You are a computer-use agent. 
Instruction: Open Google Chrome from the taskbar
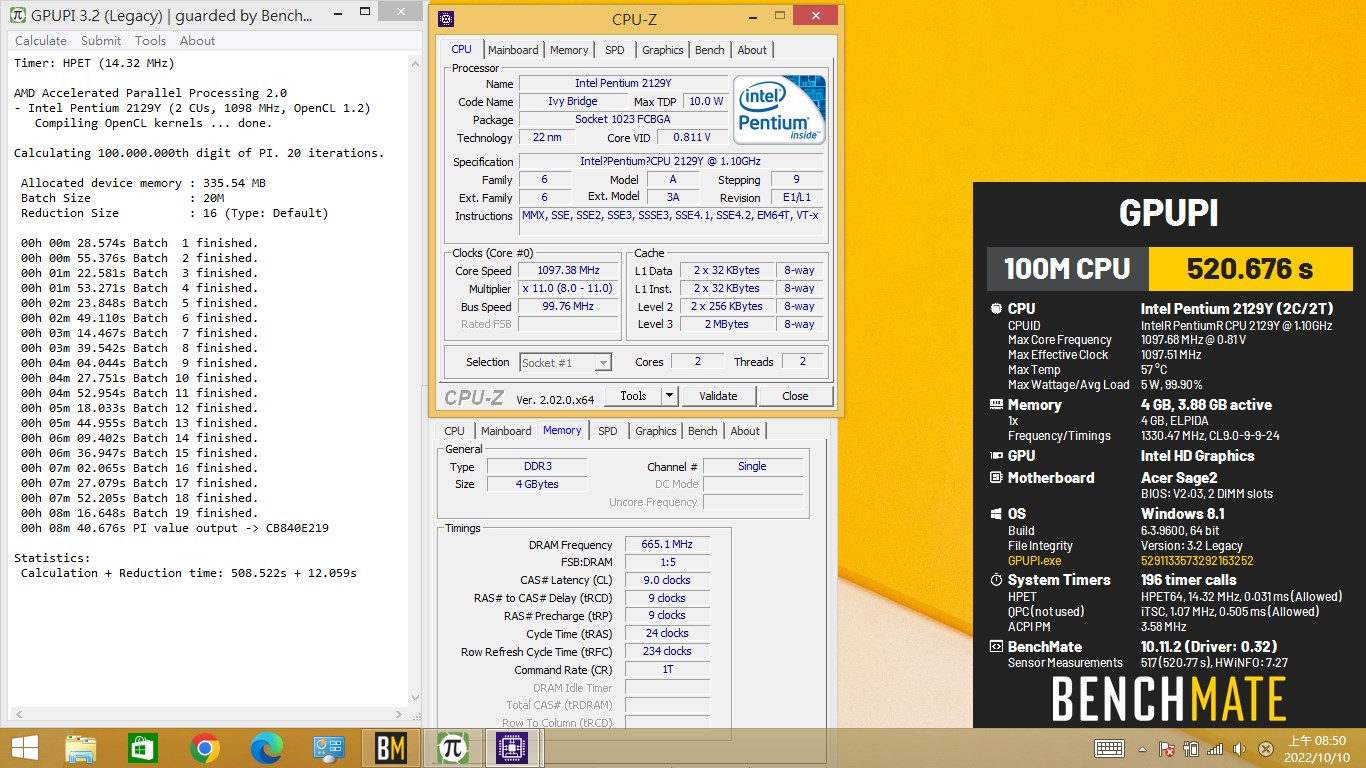(x=205, y=748)
